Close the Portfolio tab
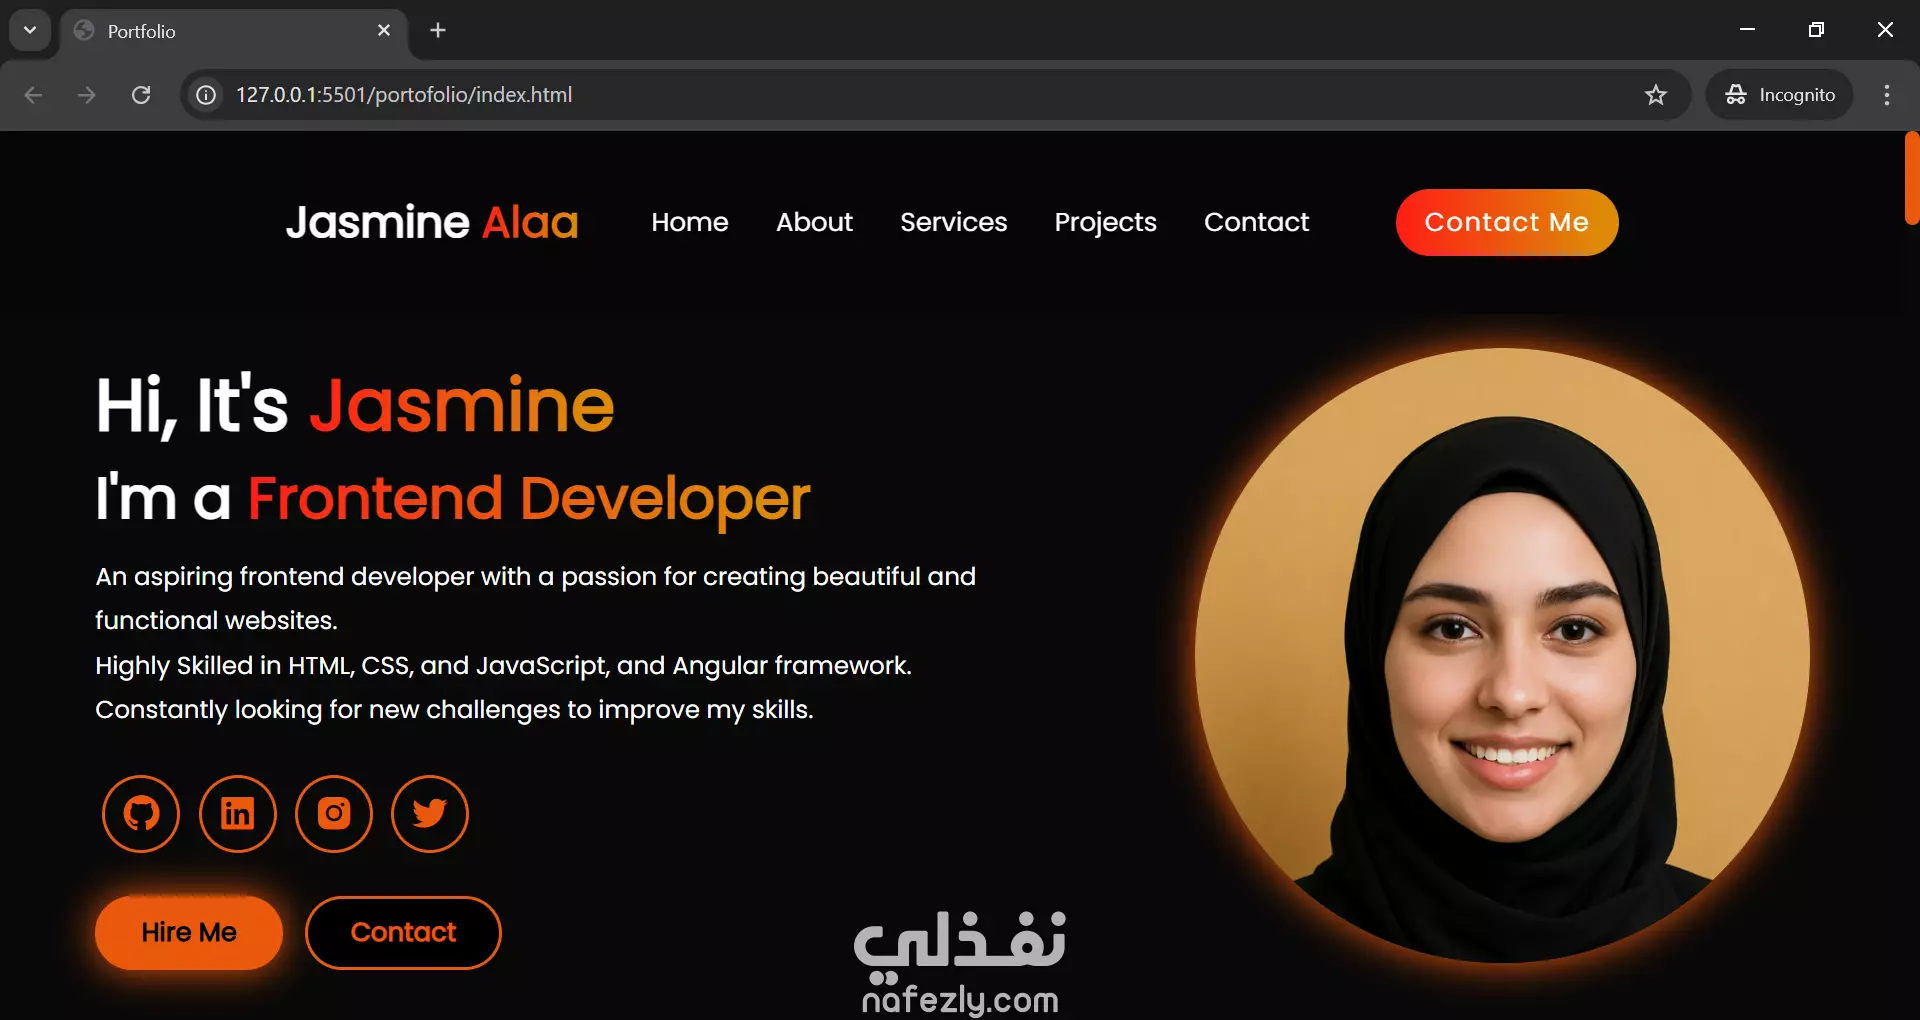Viewport: 1920px width, 1020px height. 384,31
